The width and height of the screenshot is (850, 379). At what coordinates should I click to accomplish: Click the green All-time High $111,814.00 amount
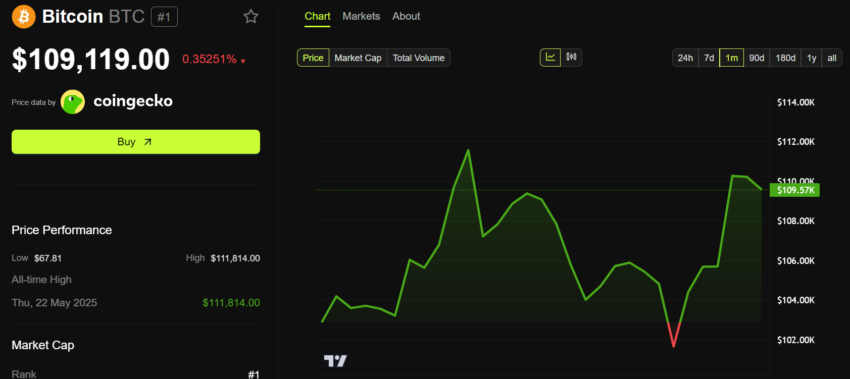tap(231, 303)
